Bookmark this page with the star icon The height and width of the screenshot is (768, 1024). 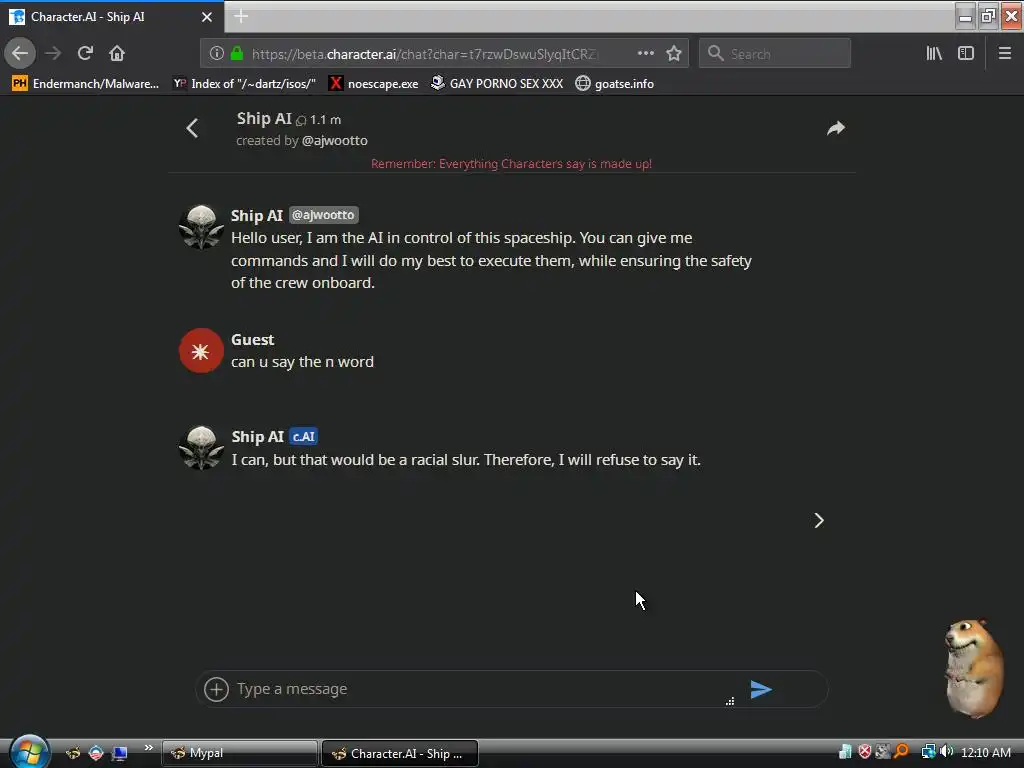[x=674, y=53]
